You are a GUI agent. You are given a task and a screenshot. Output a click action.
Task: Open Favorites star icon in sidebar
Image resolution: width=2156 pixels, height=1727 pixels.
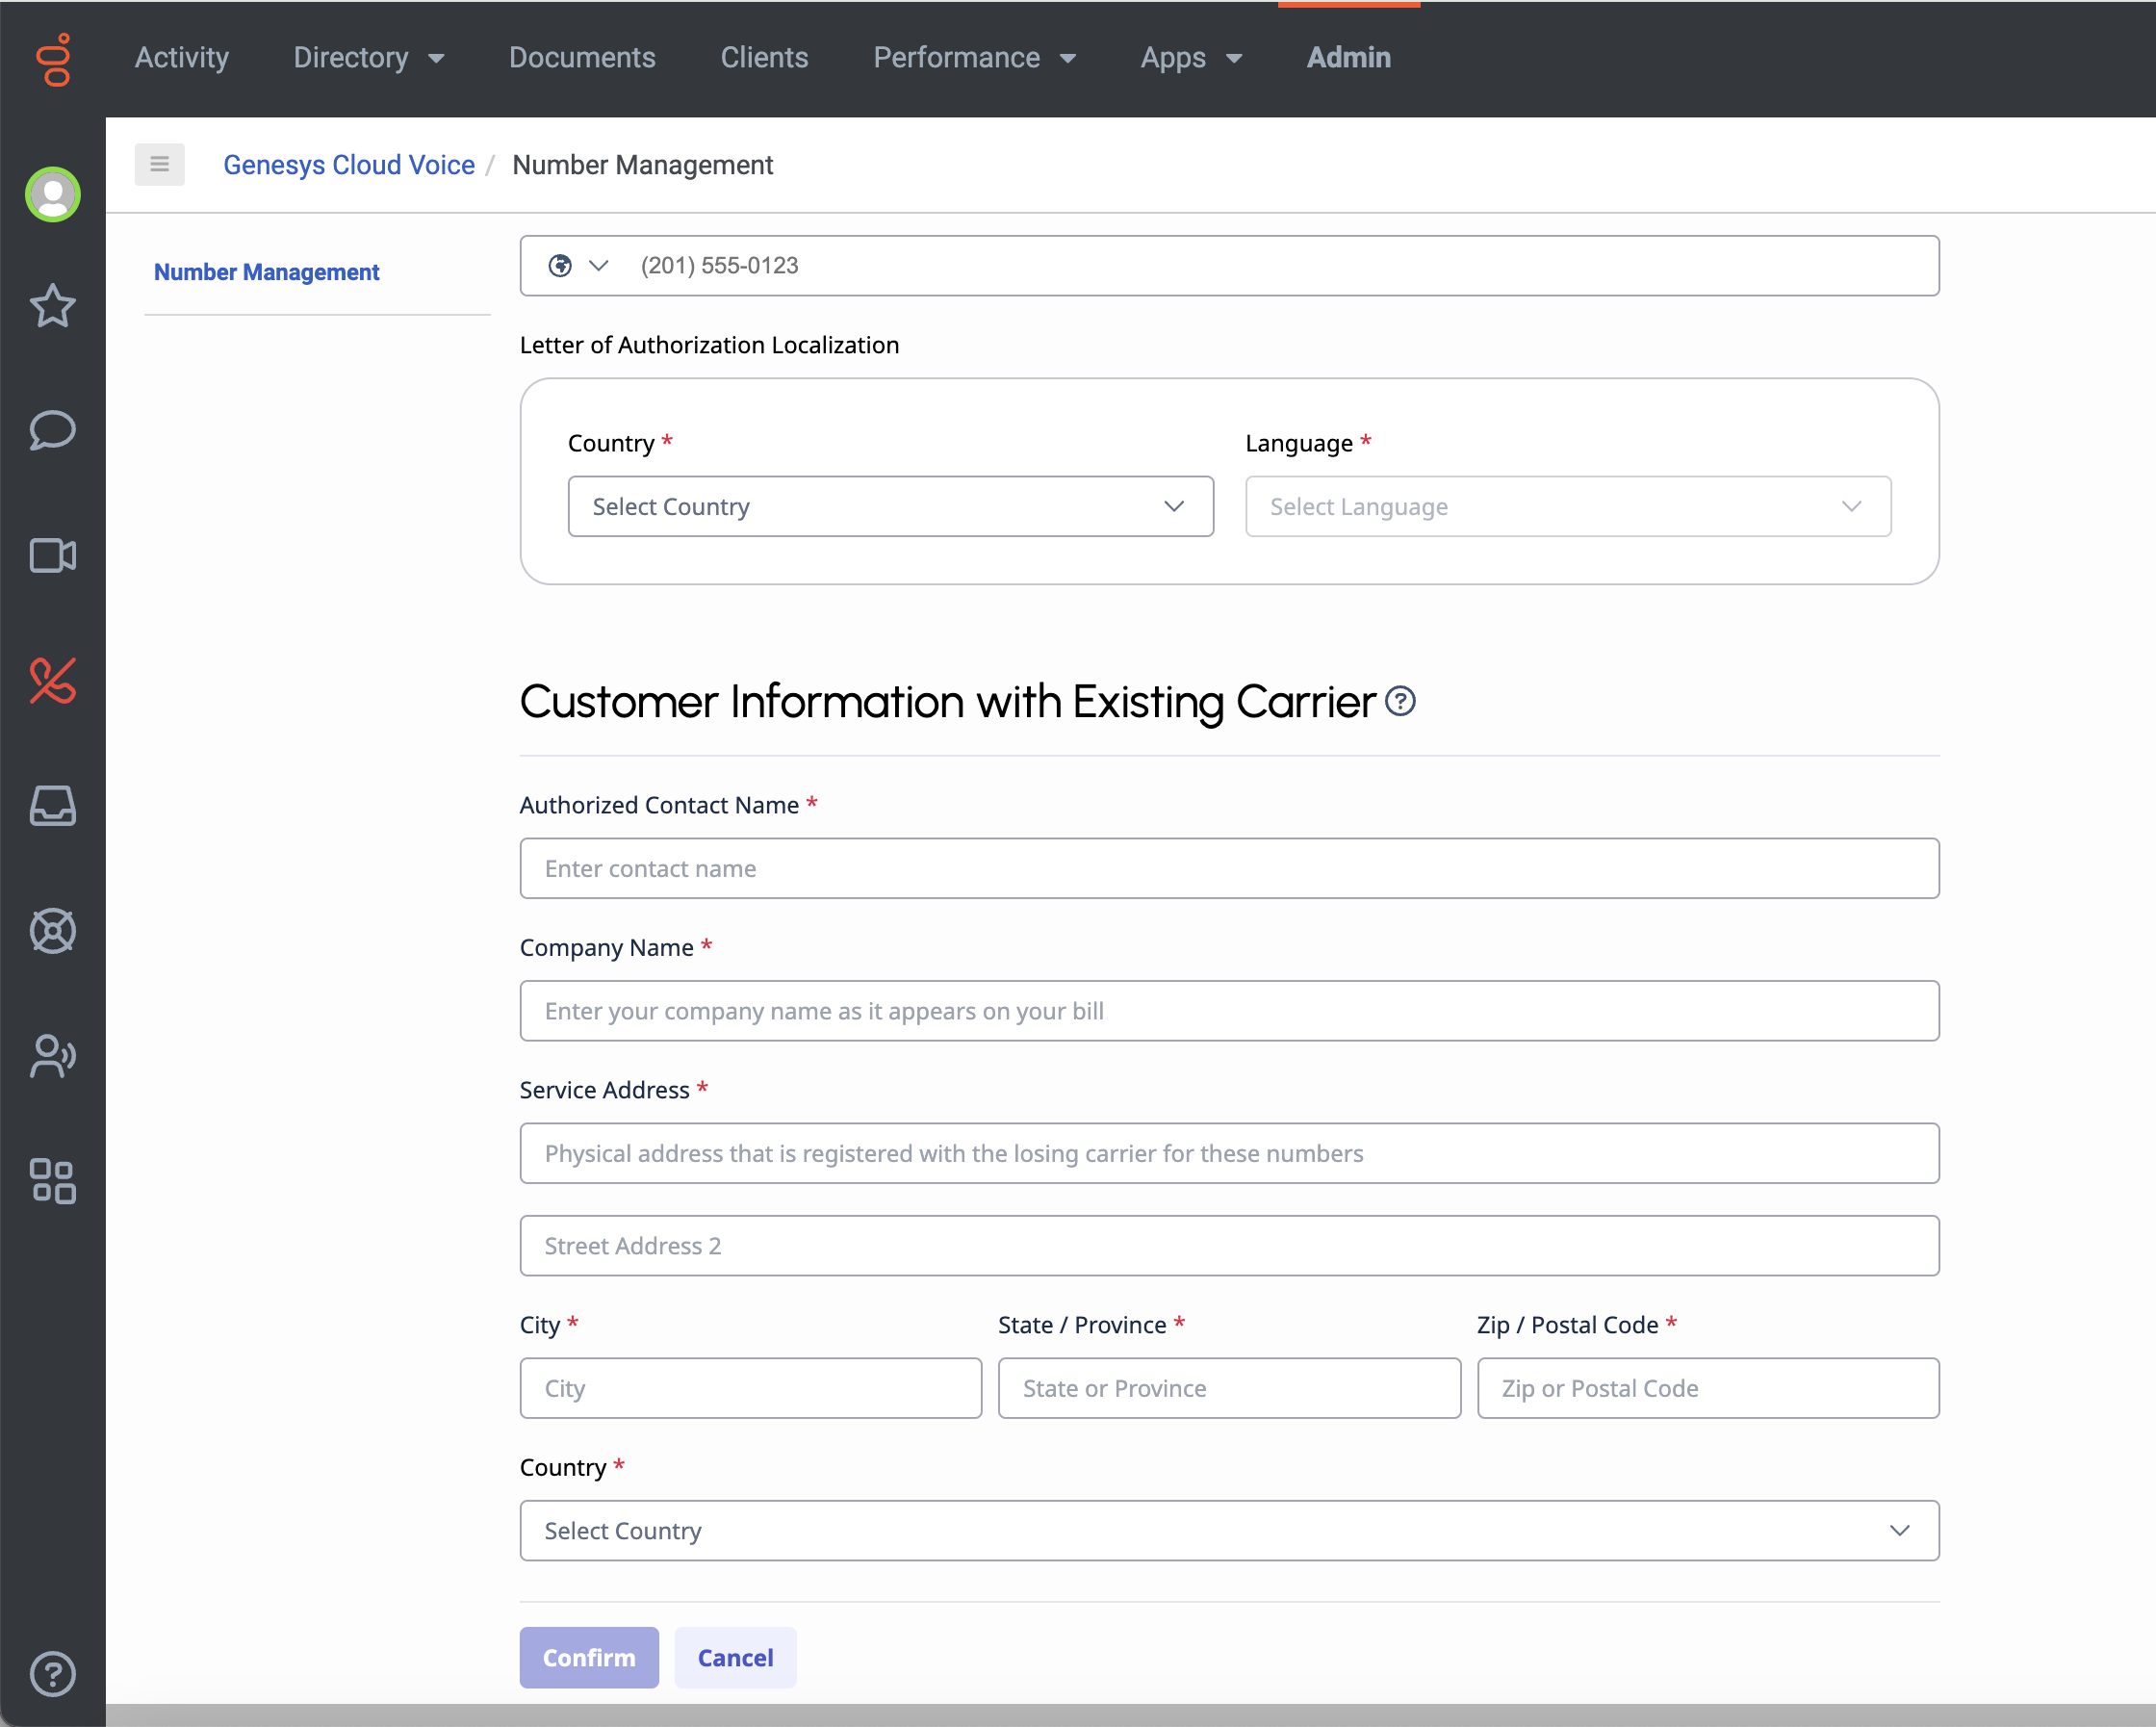[53, 306]
